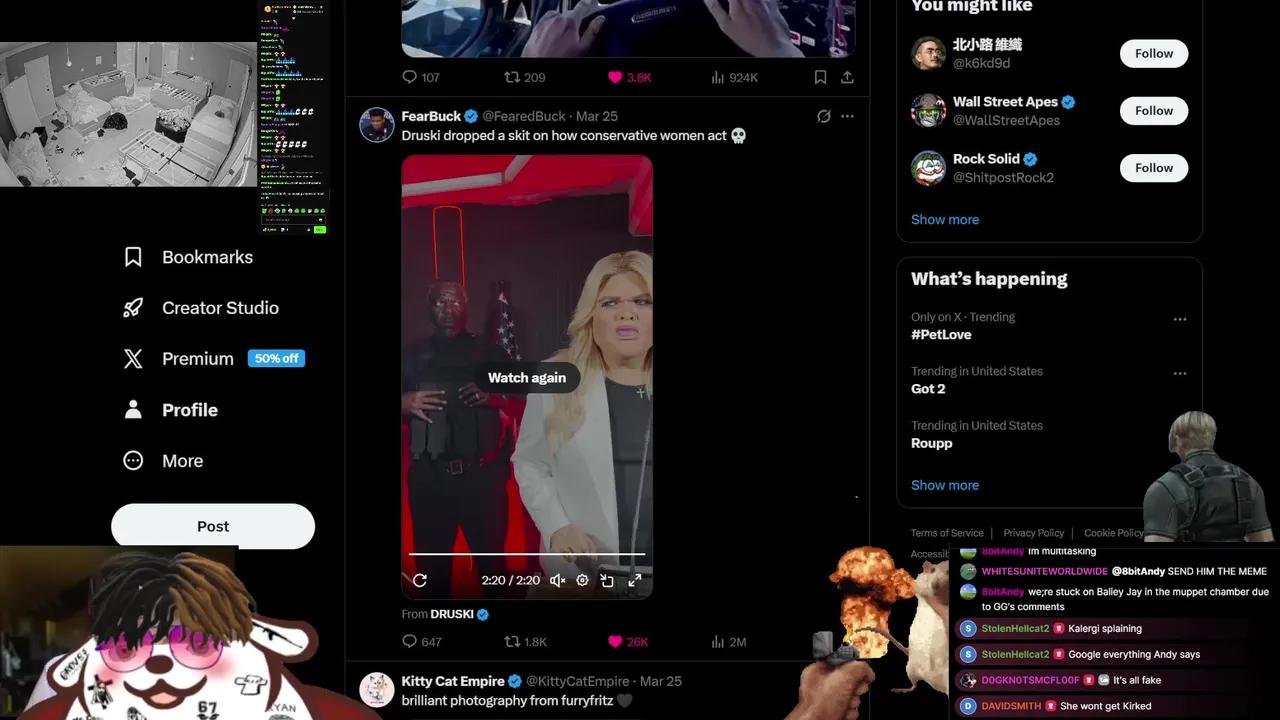This screenshot has height=720, width=1280.
Task: Follow Rock Solid account
Action: coord(1154,168)
